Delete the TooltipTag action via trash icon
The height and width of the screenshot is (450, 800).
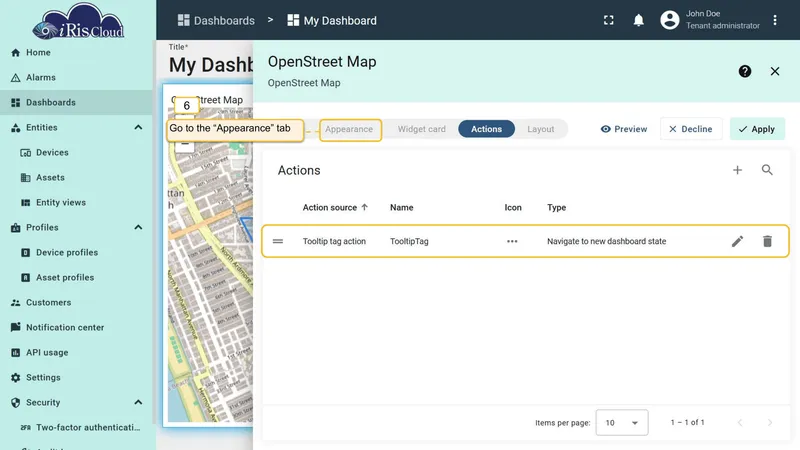767,241
